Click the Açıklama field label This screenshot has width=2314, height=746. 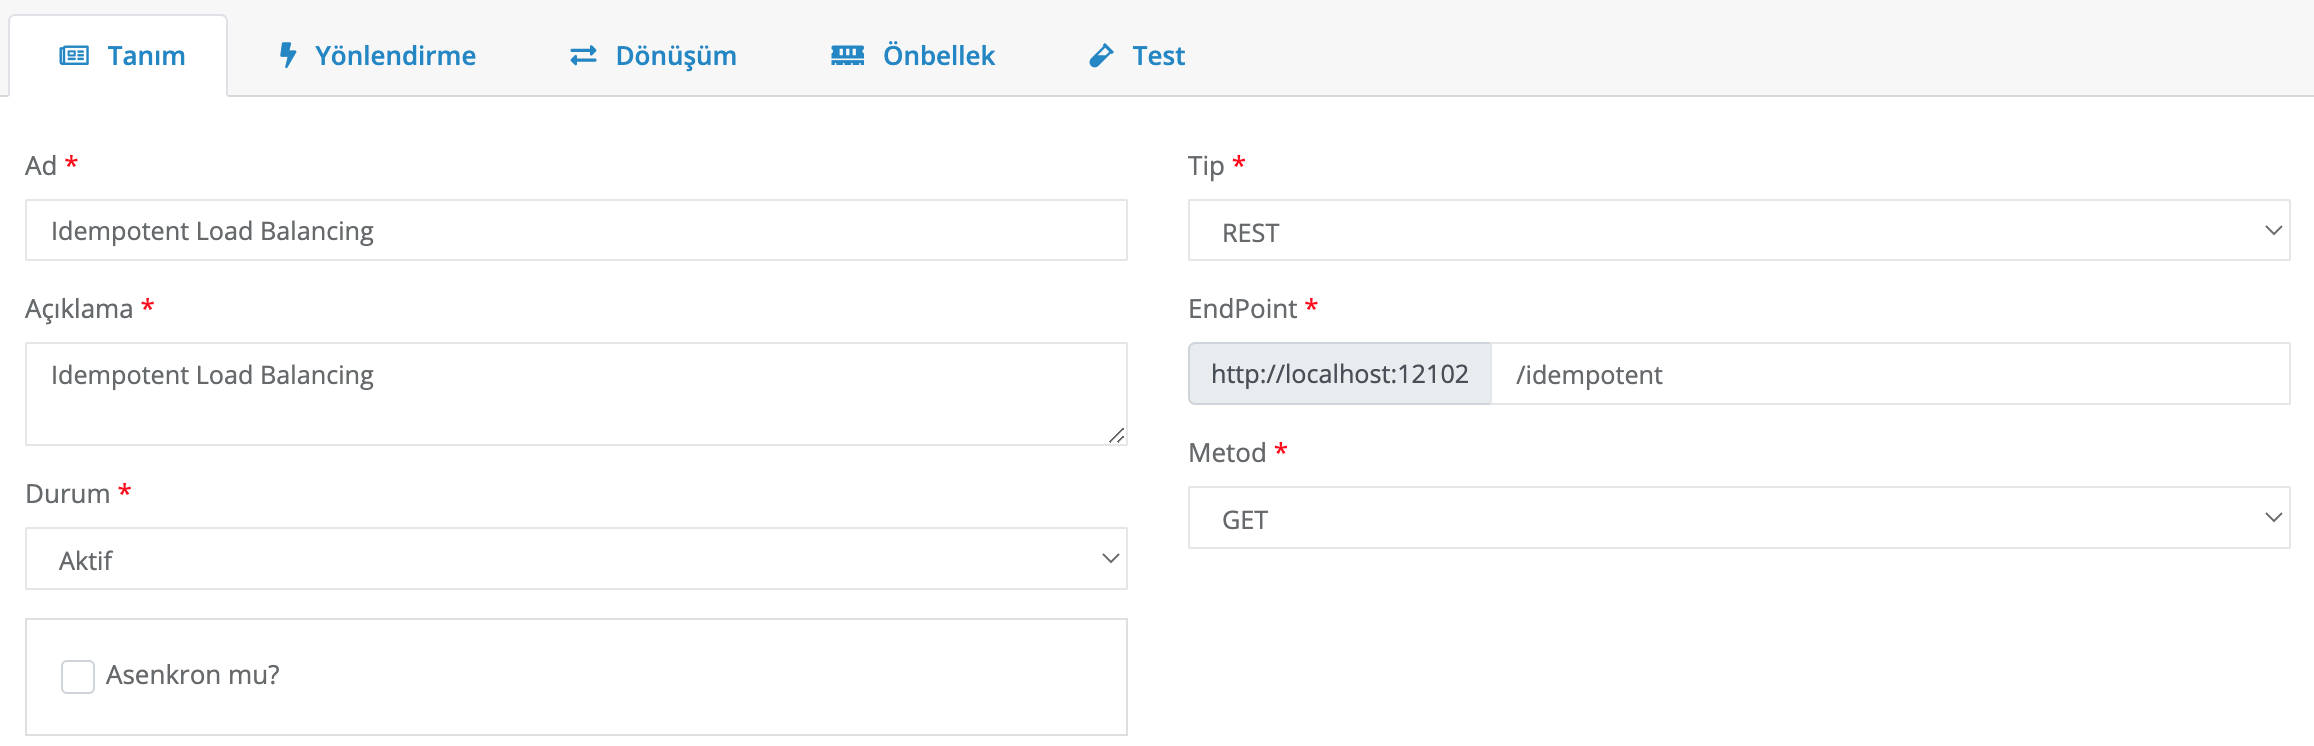click(x=79, y=310)
